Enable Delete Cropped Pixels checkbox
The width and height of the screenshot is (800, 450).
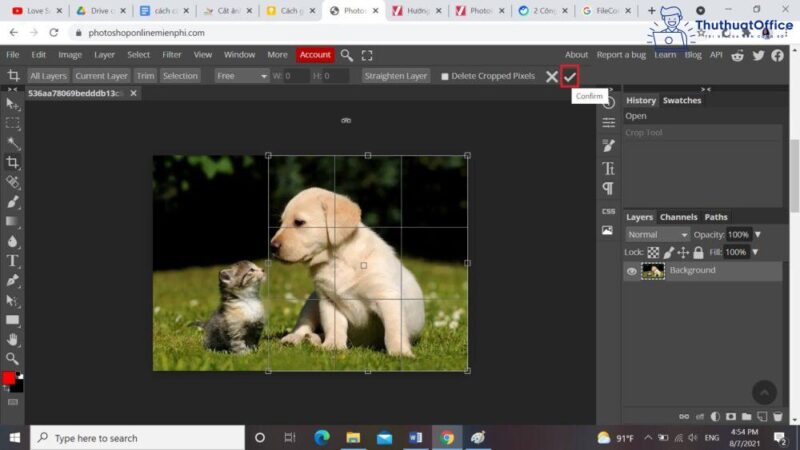point(445,77)
